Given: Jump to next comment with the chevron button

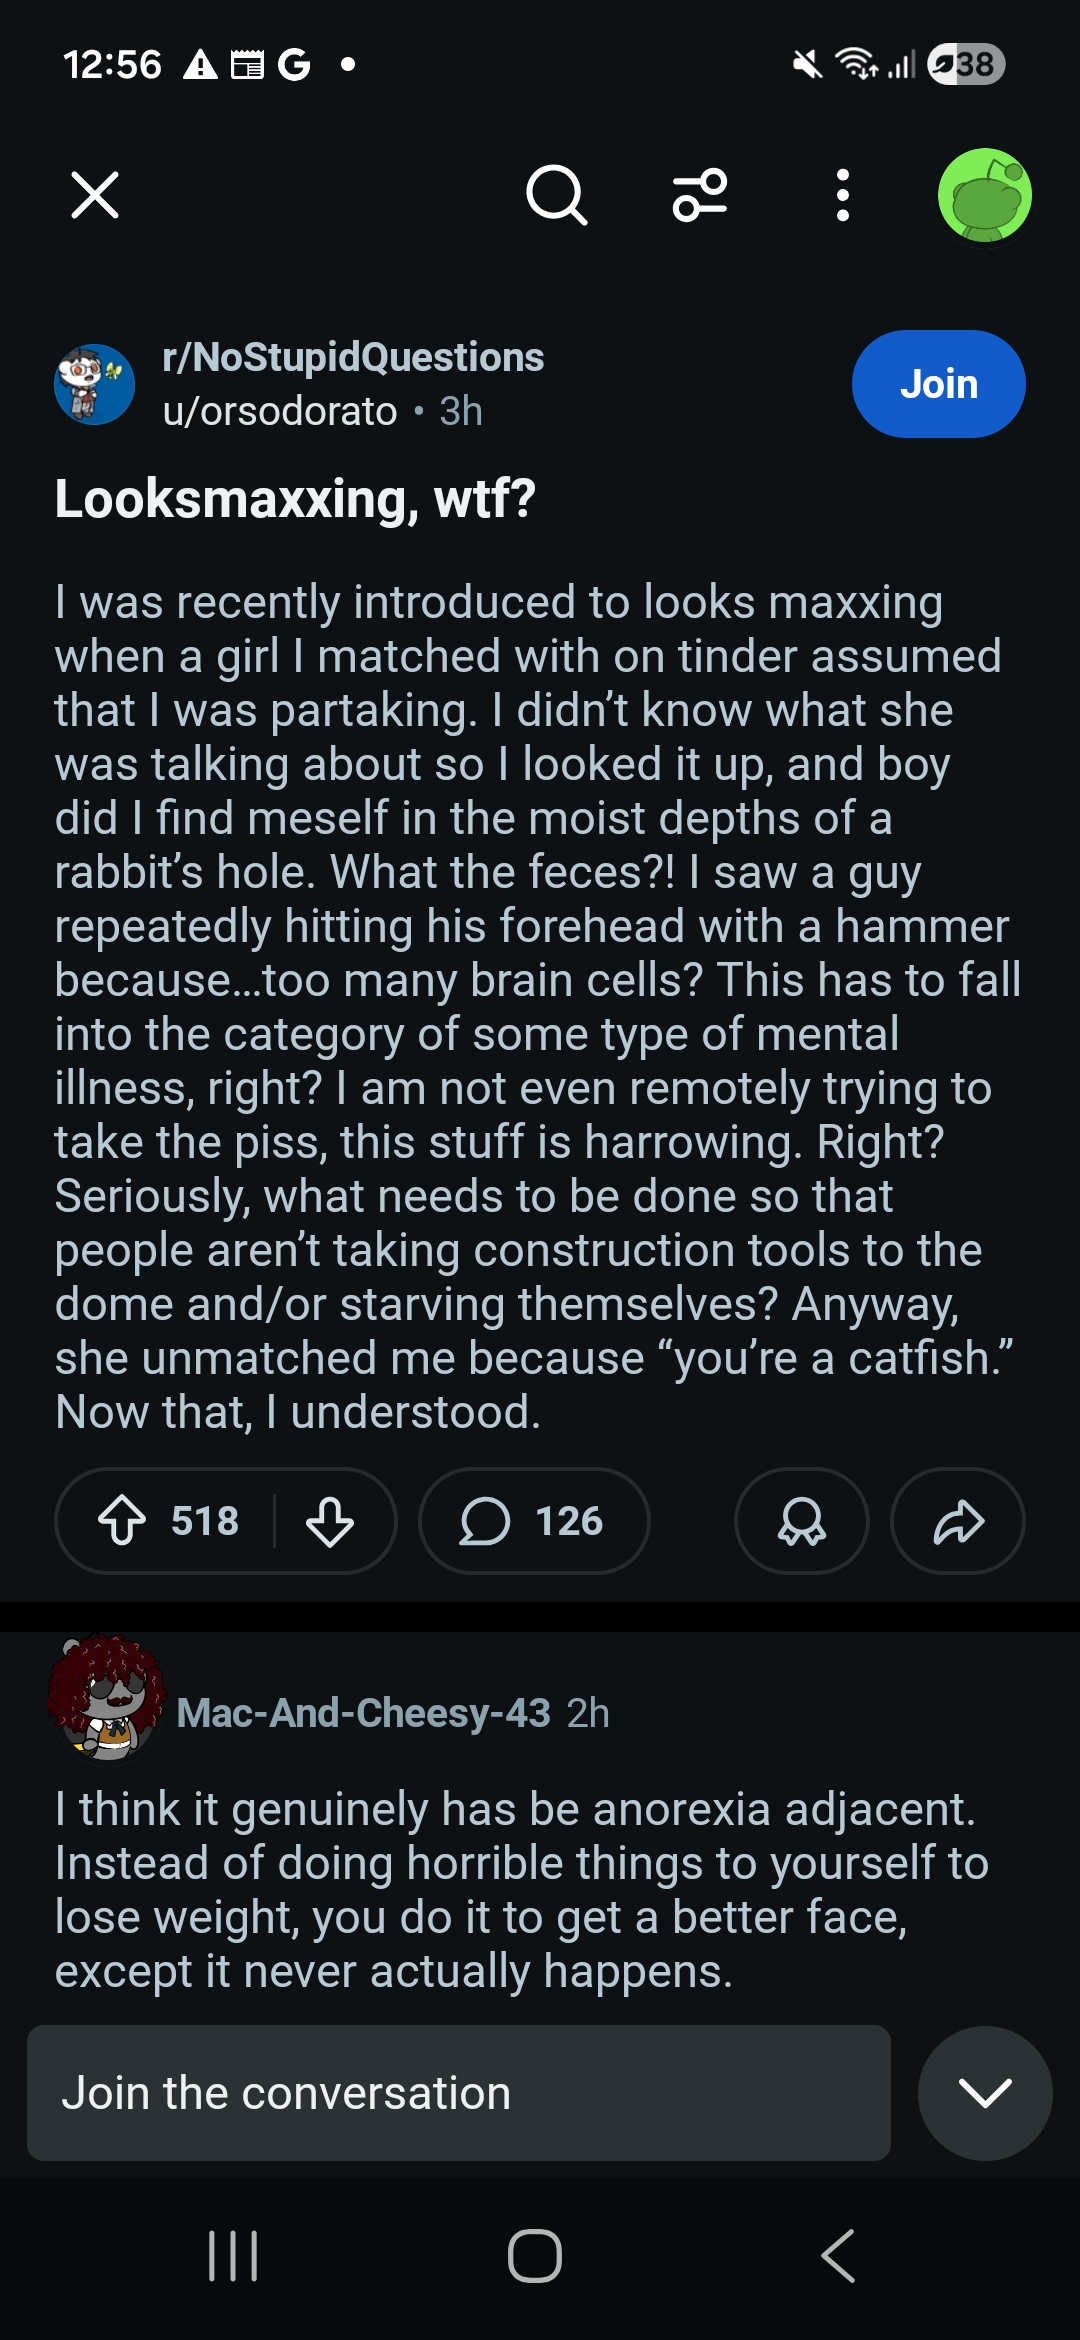Looking at the screenshot, I should tap(985, 2093).
